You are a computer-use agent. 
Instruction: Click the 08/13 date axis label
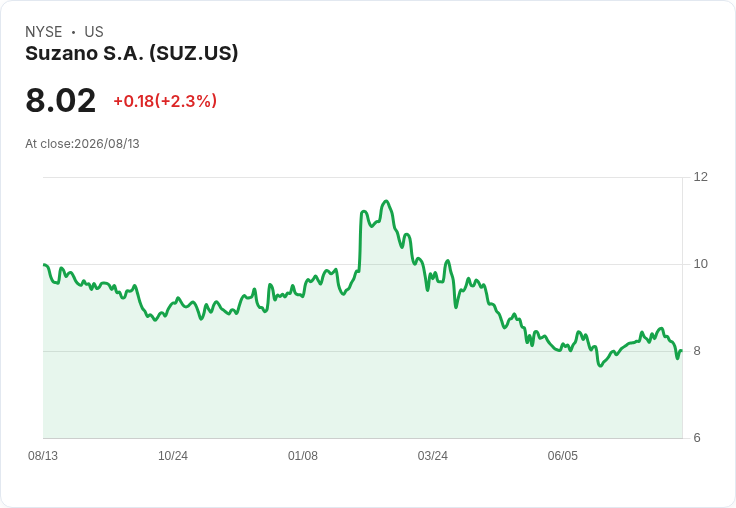point(43,455)
